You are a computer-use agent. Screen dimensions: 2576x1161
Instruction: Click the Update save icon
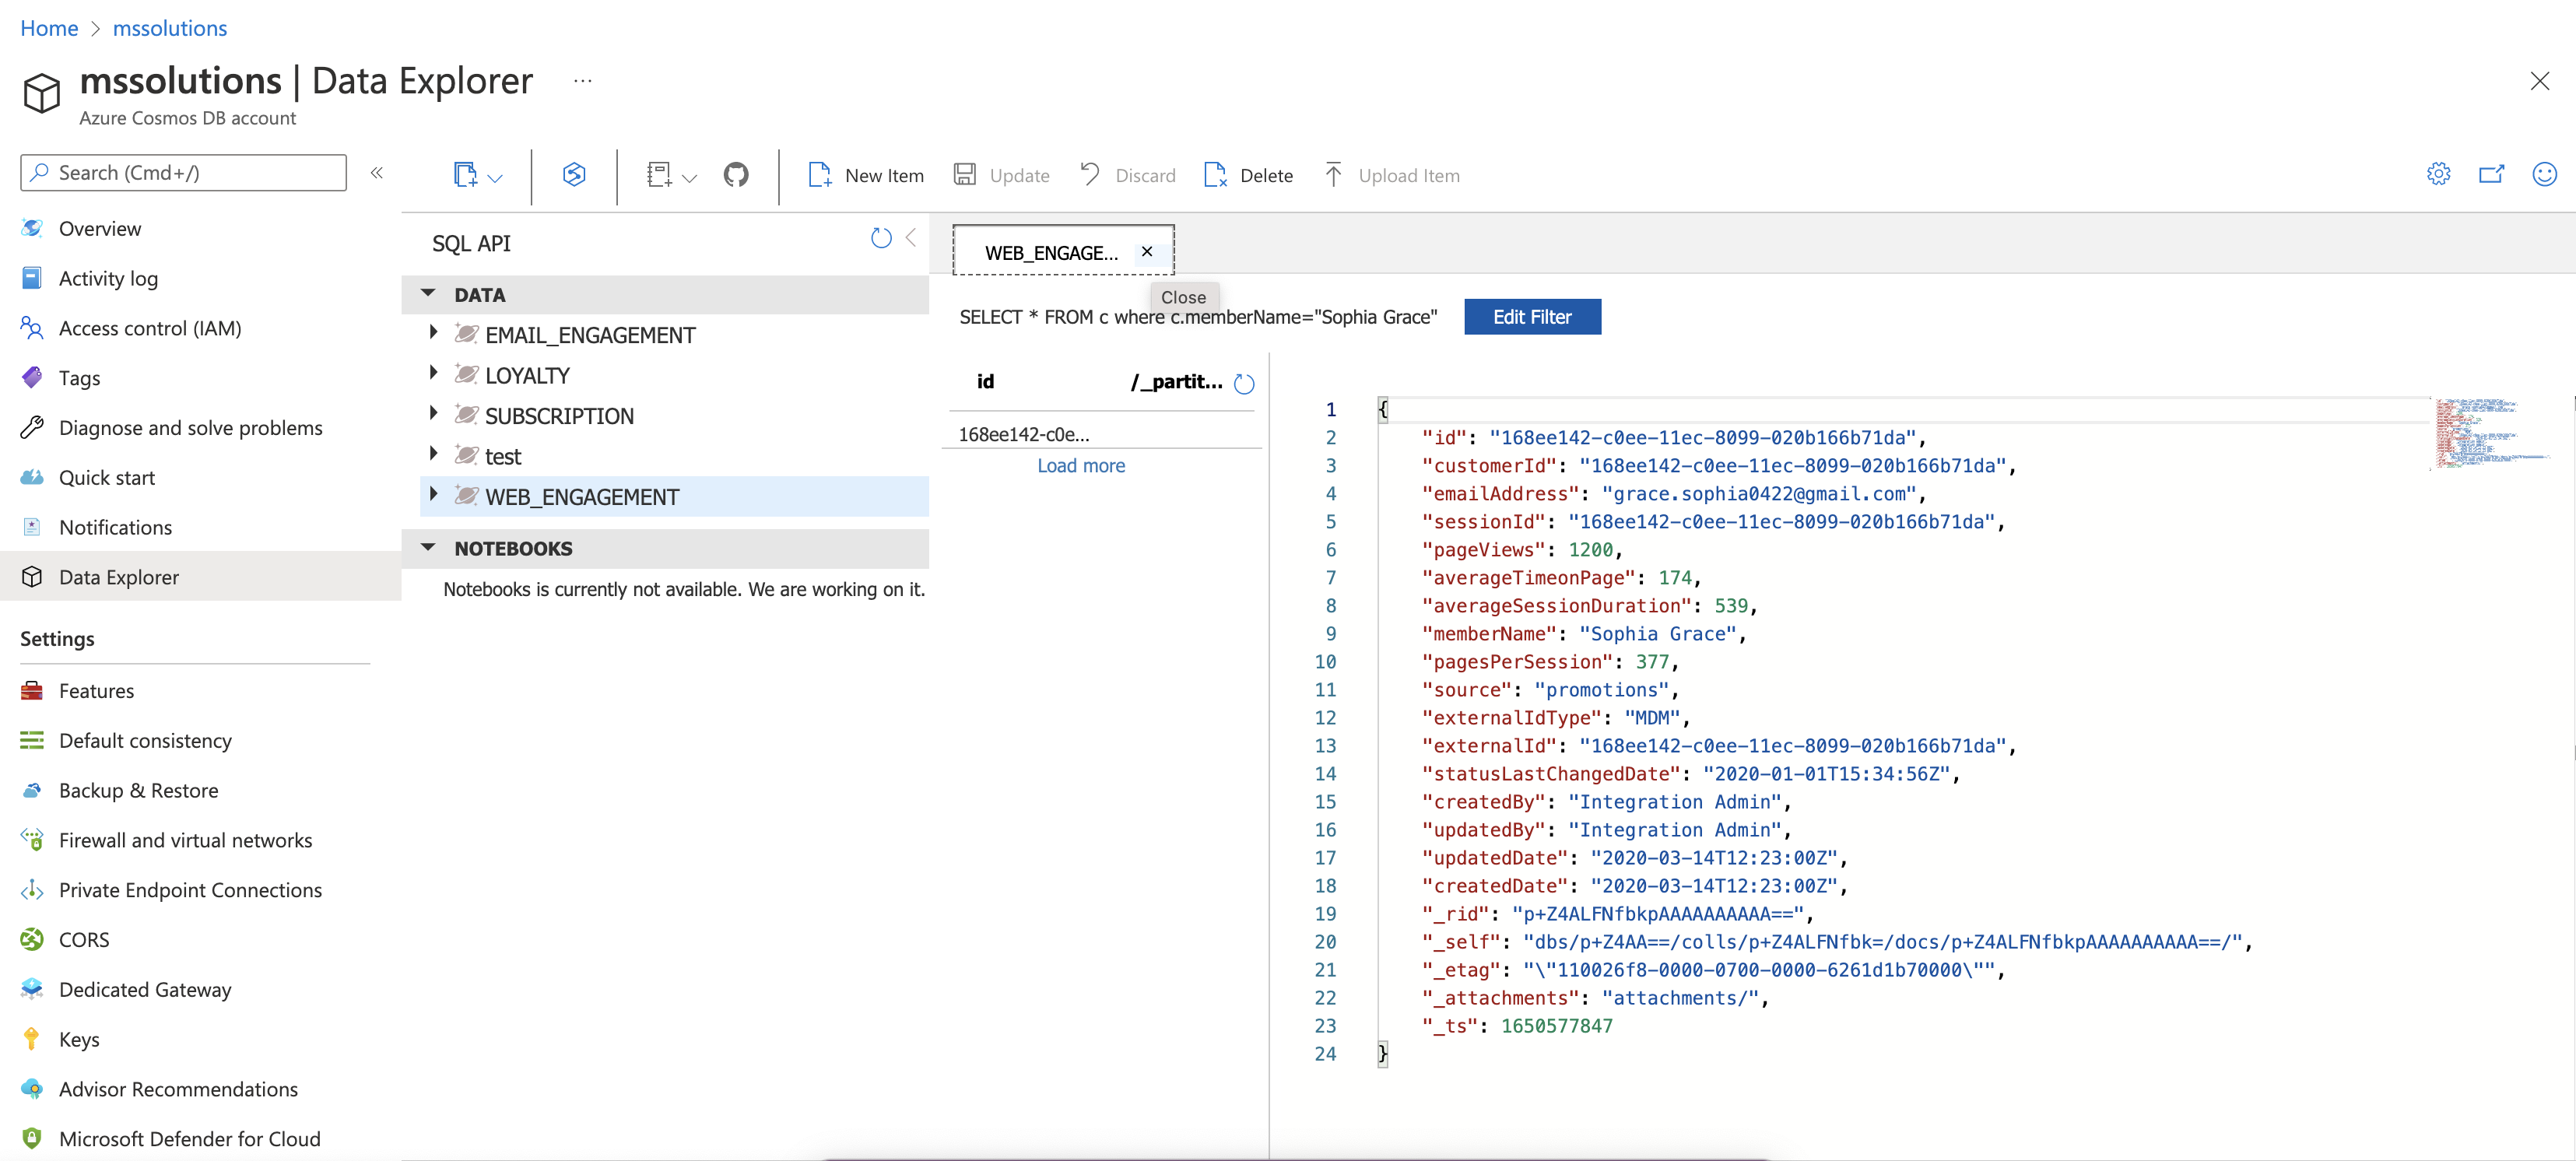[x=964, y=175]
